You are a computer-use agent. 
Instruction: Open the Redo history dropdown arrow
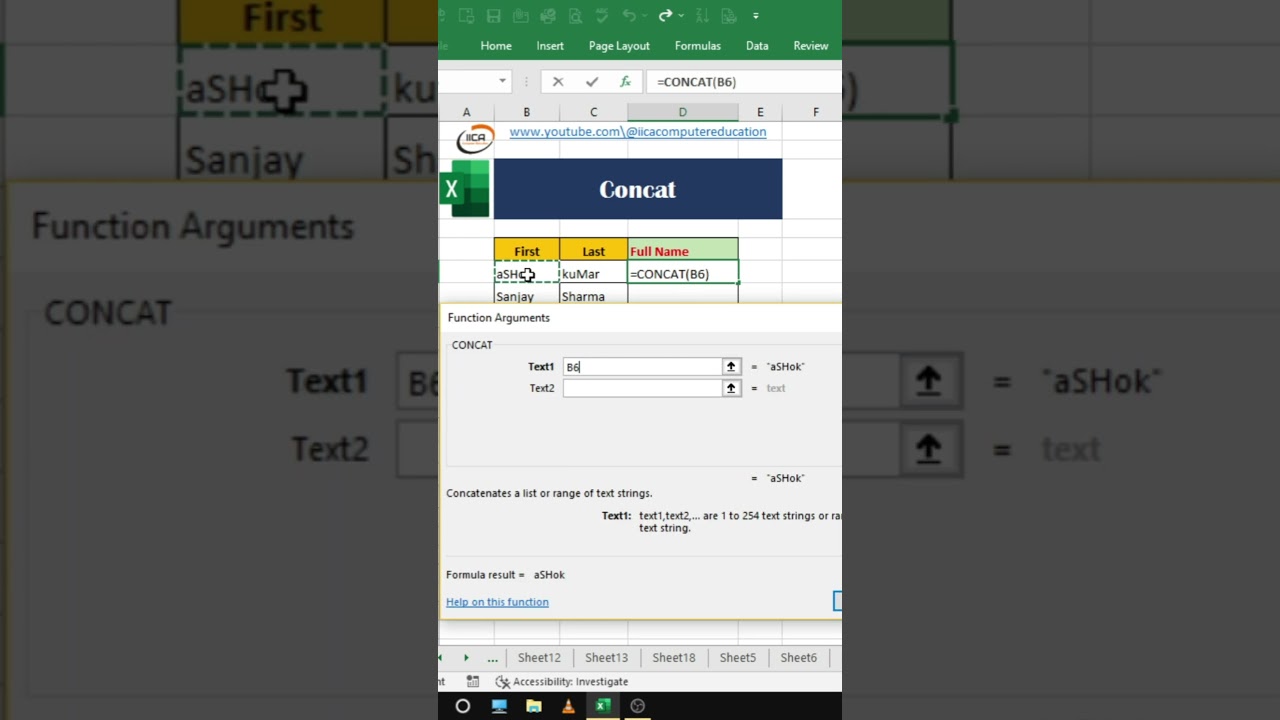click(681, 16)
